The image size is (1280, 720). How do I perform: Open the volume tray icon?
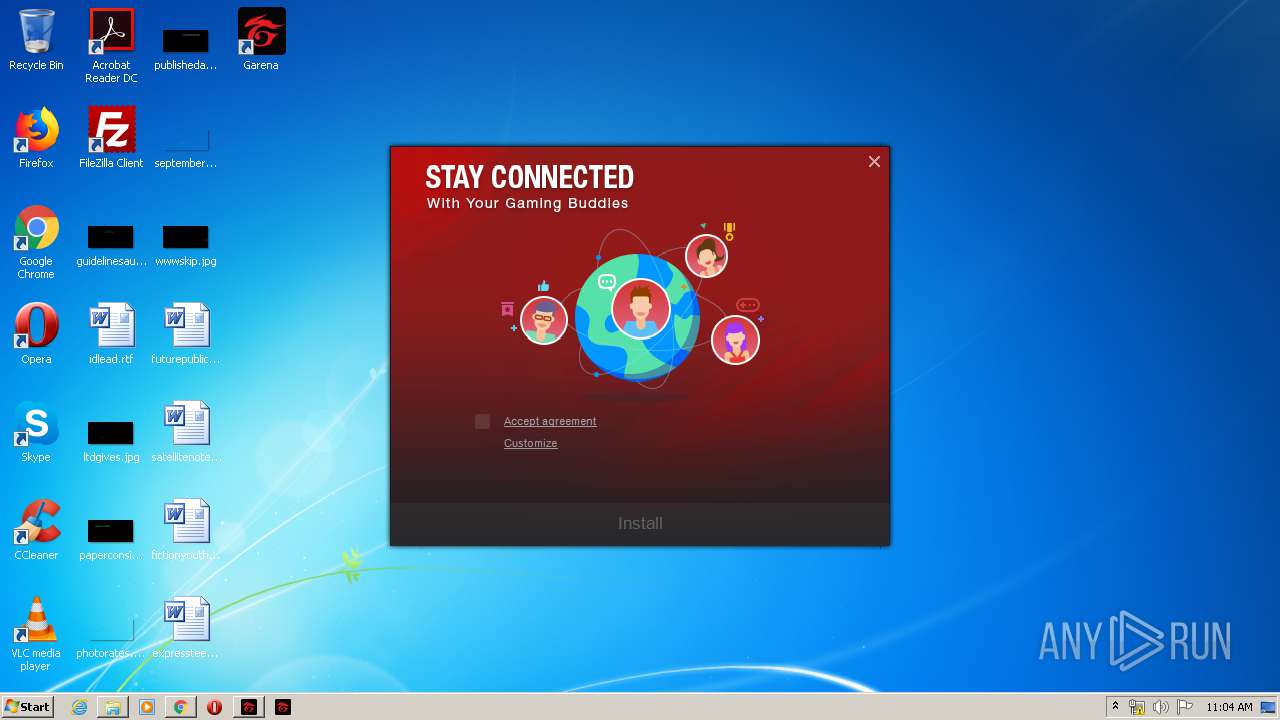(x=1161, y=707)
